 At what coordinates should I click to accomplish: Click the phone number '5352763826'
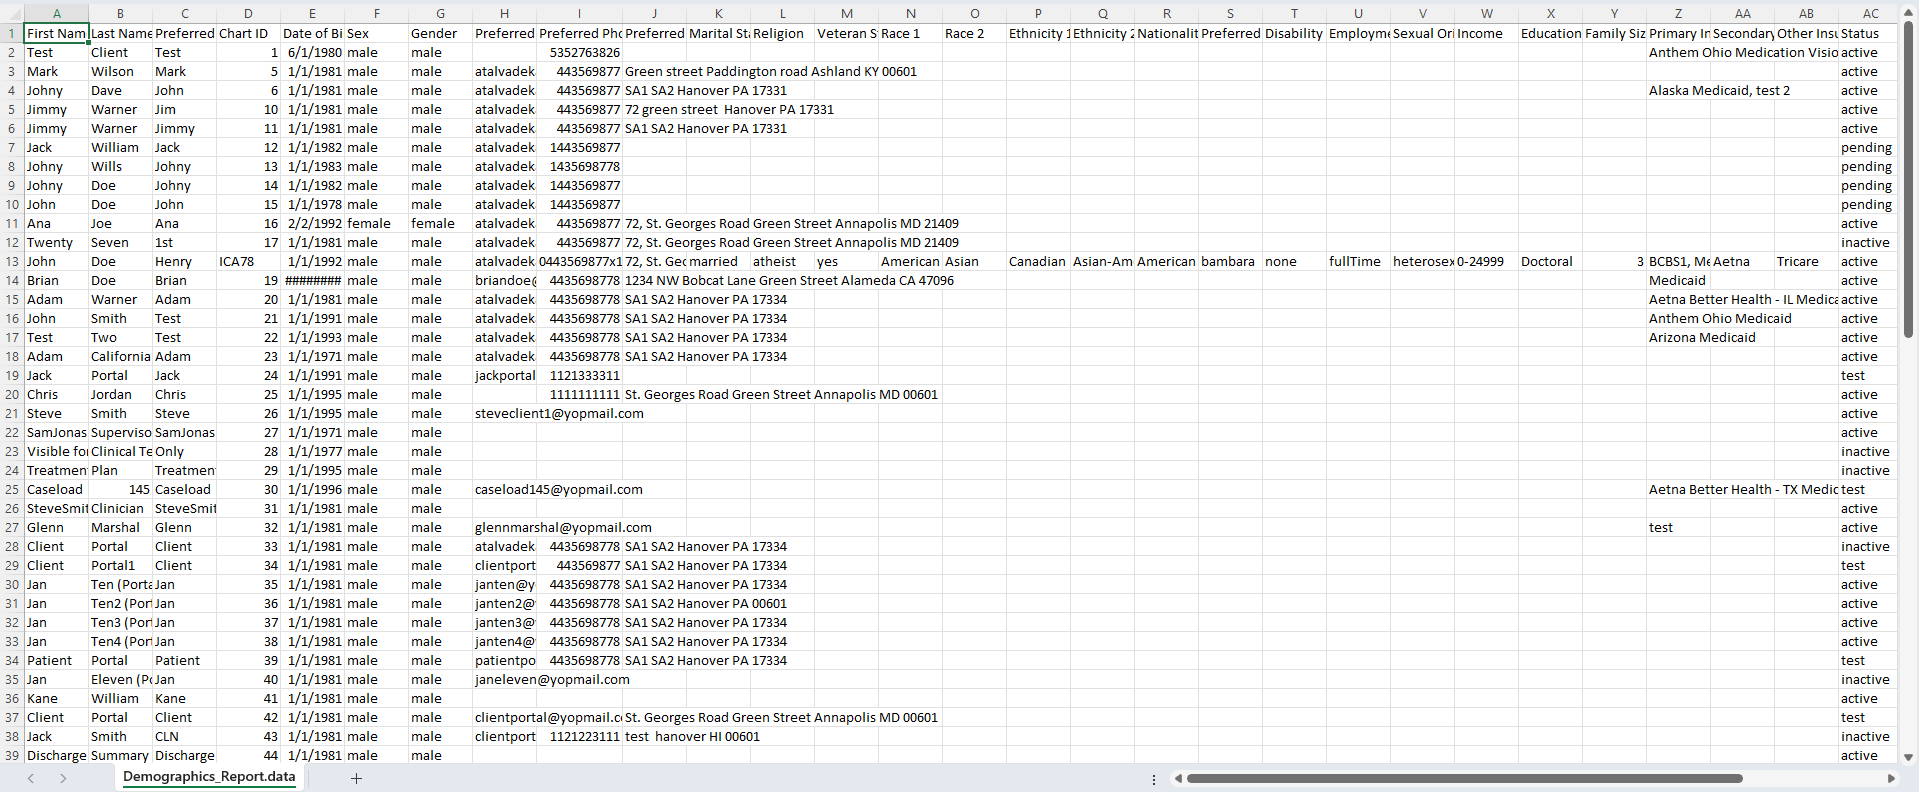click(x=579, y=52)
